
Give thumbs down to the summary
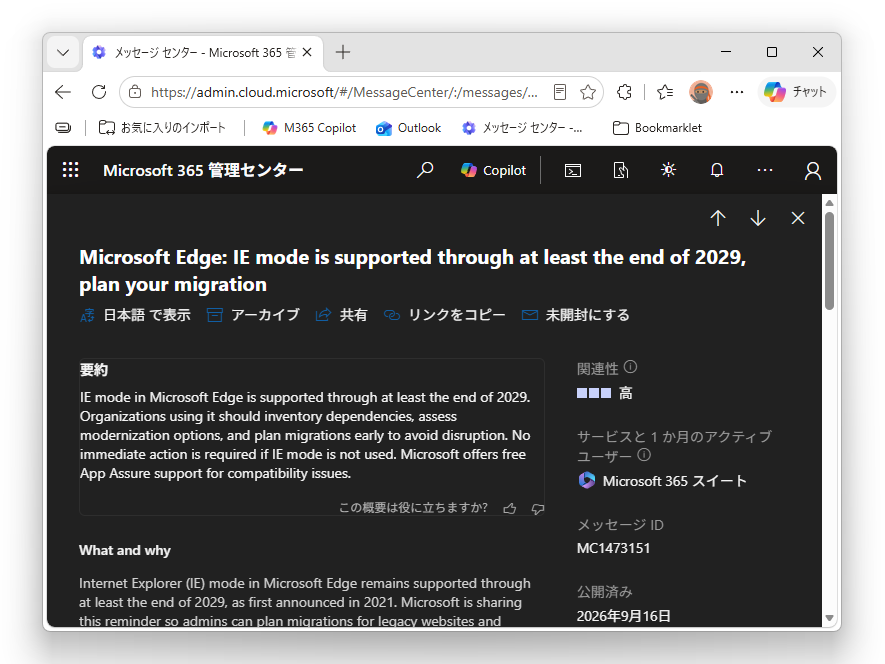click(537, 509)
